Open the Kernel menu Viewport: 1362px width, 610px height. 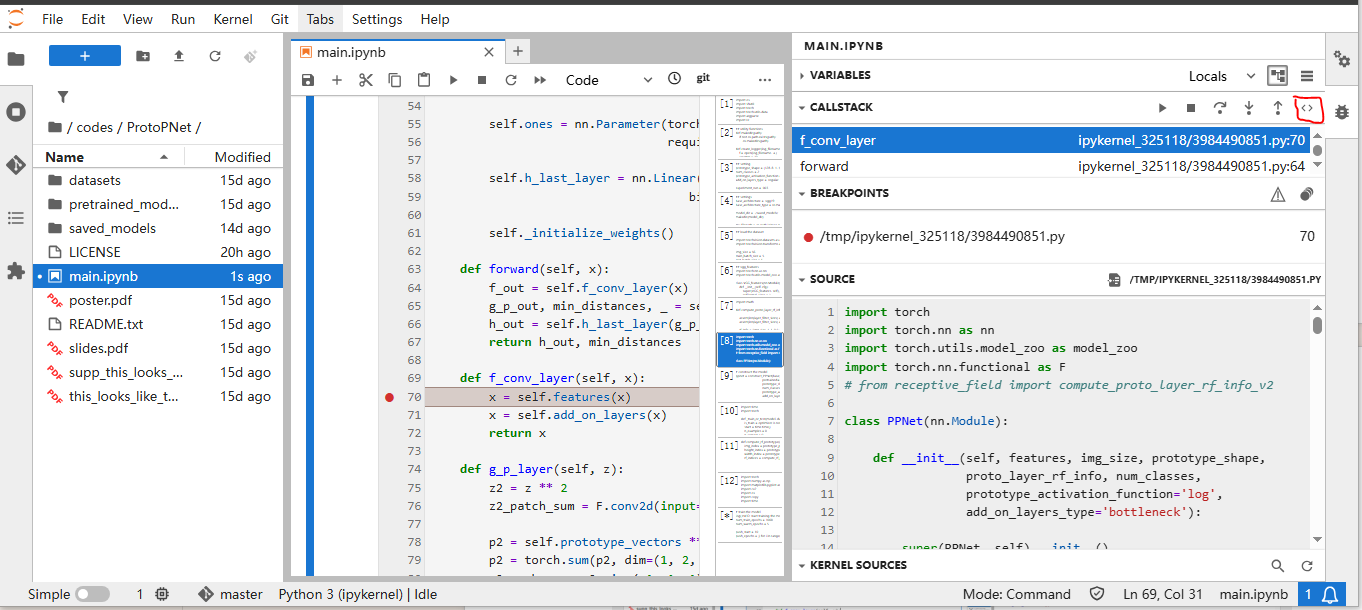click(232, 19)
